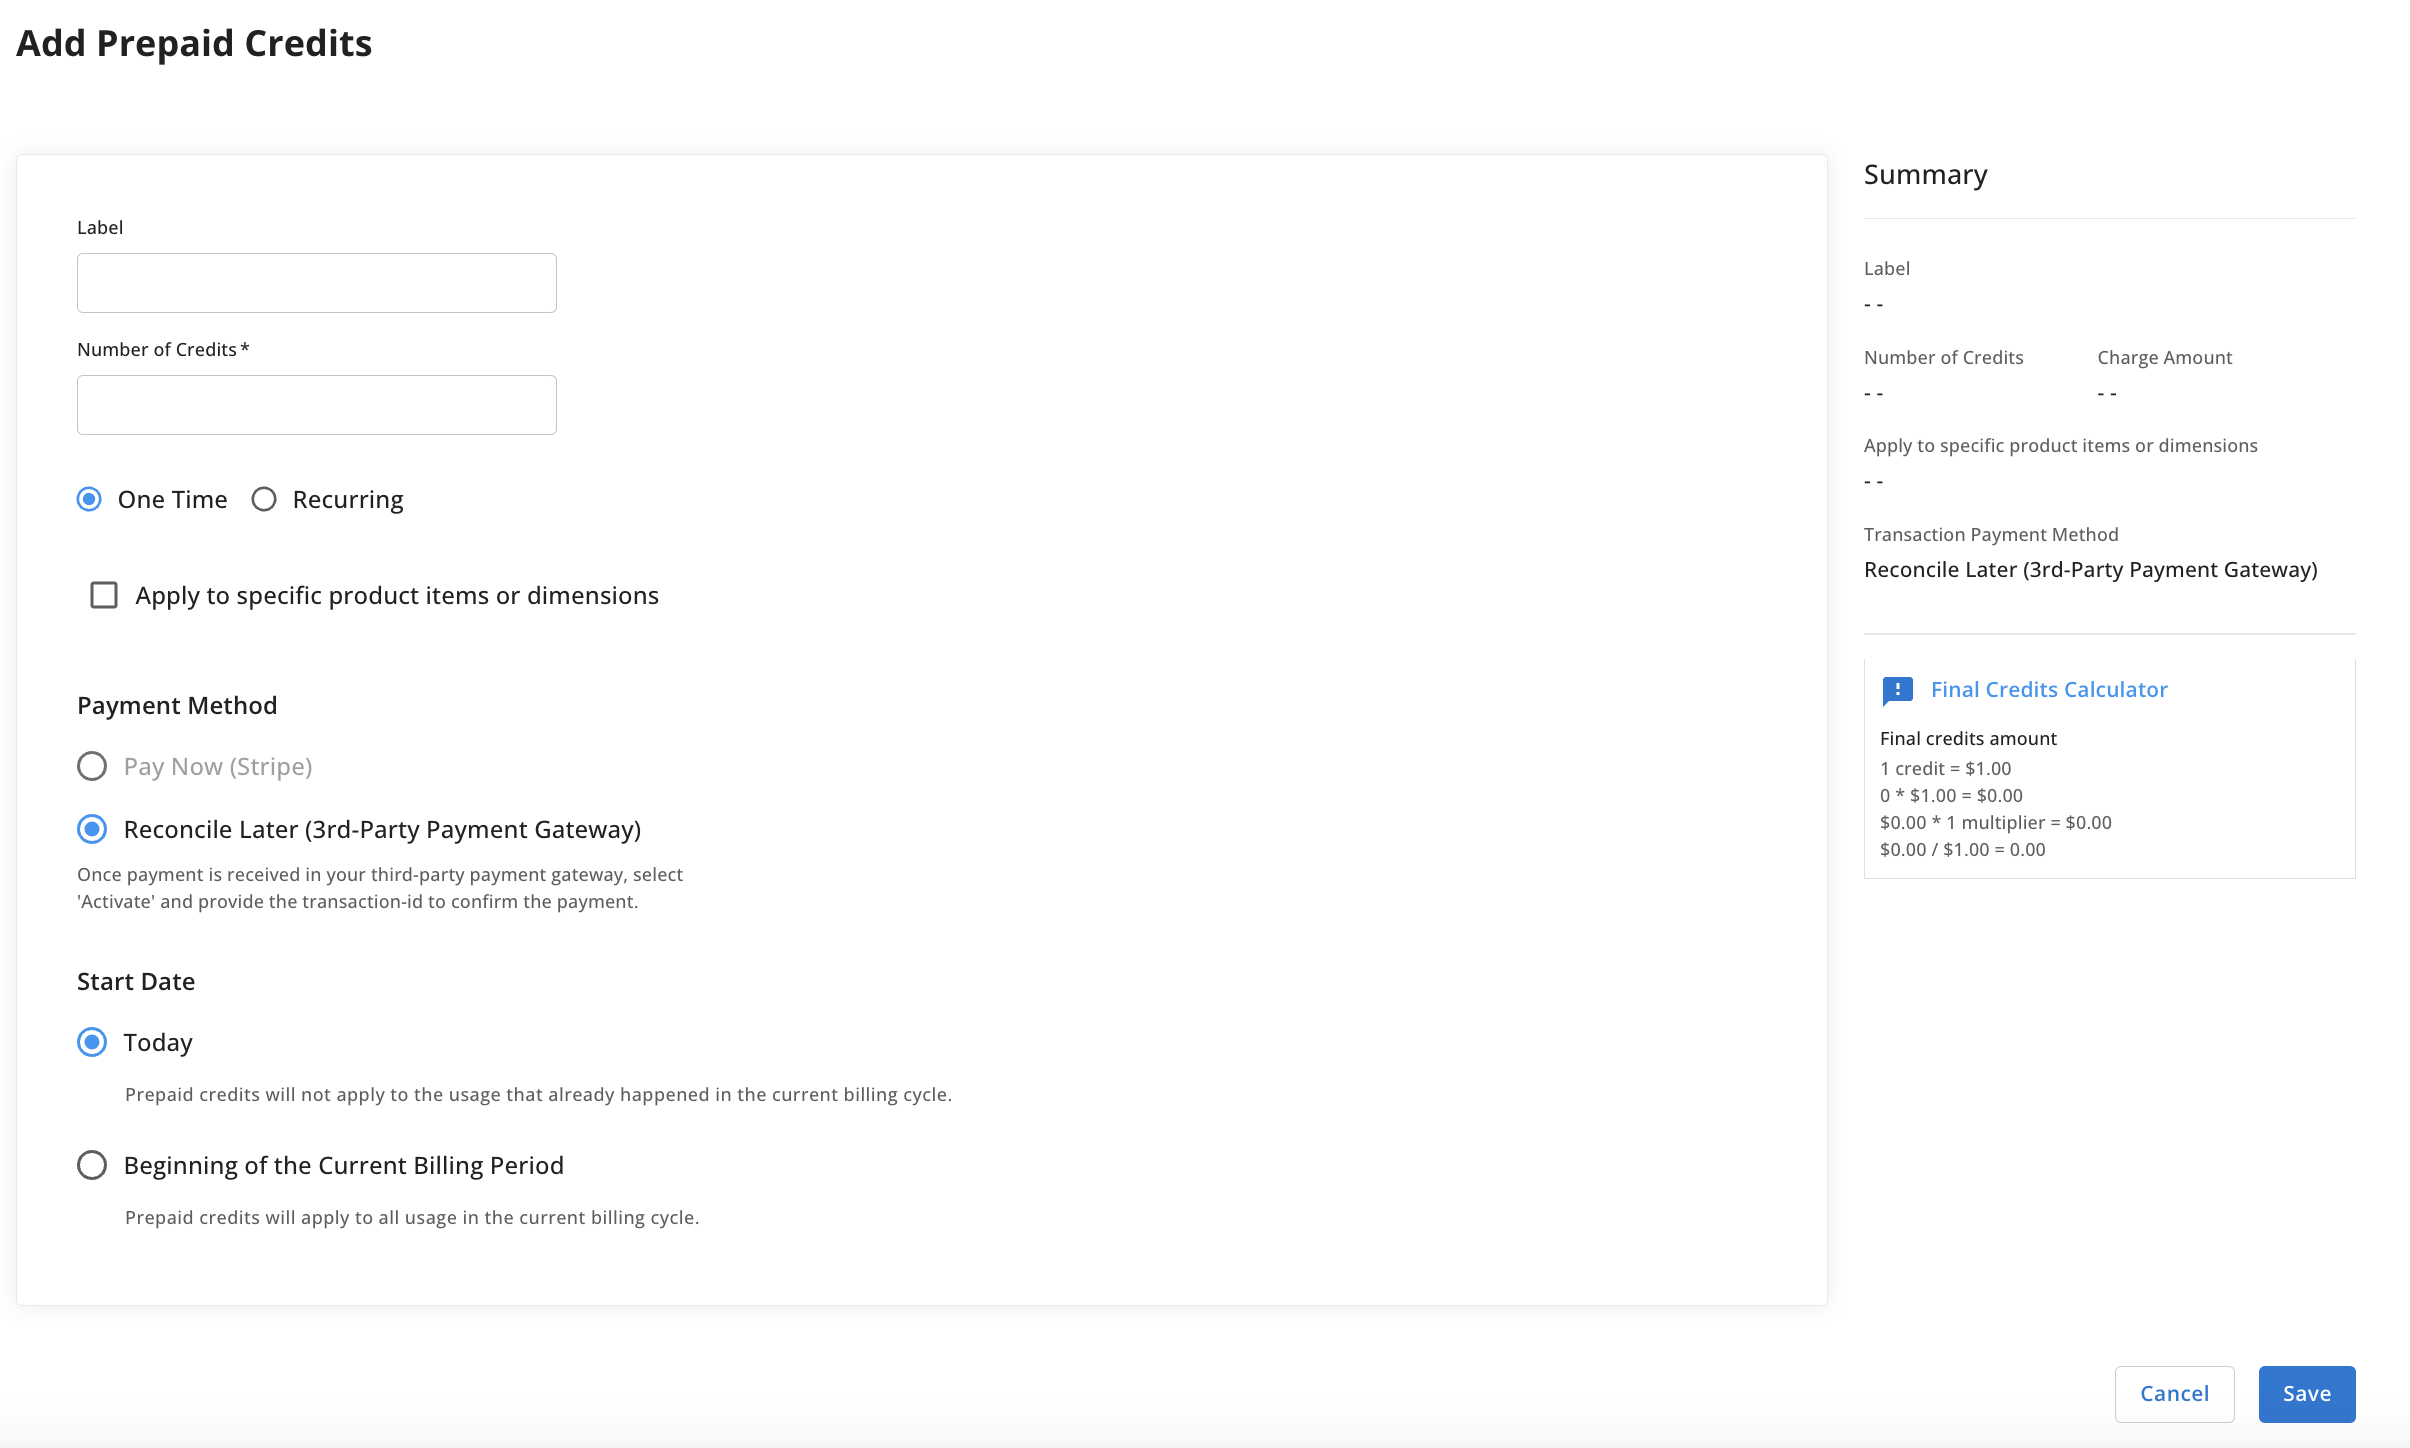This screenshot has height=1448, width=2410.
Task: Choose the Recurring credits option
Action: tap(264, 499)
